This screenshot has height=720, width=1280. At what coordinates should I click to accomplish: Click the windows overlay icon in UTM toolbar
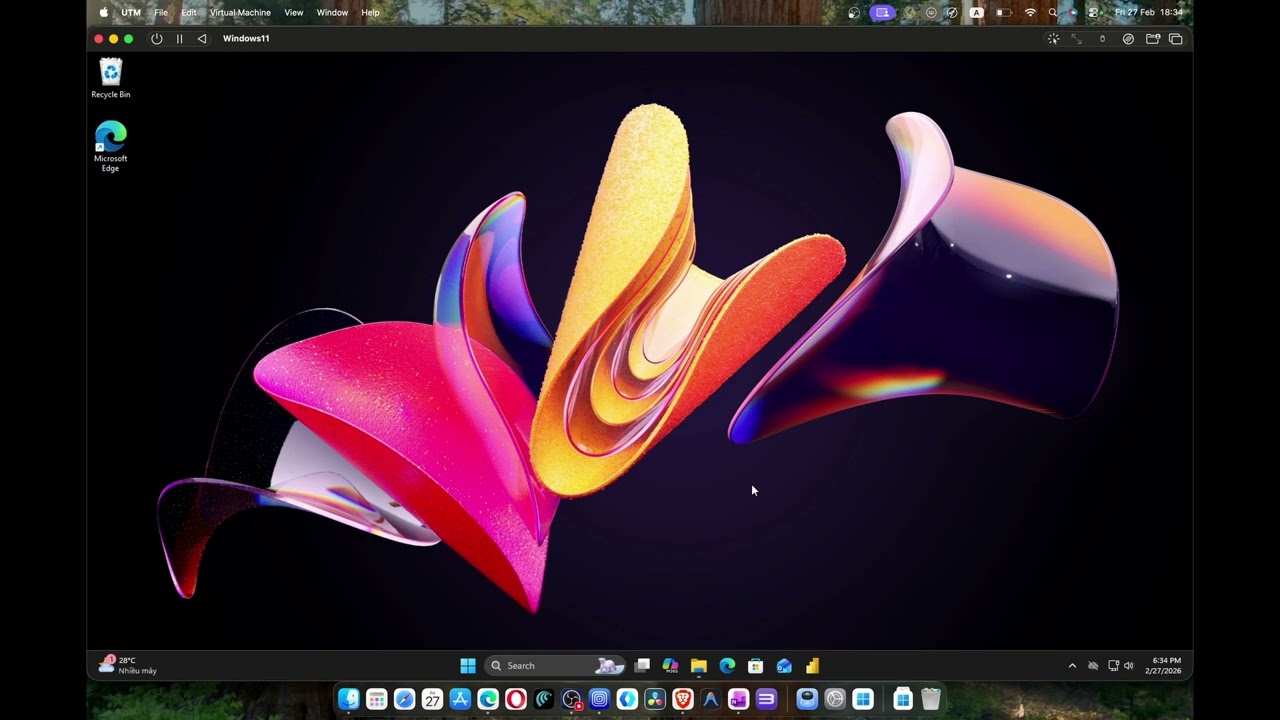(1176, 39)
